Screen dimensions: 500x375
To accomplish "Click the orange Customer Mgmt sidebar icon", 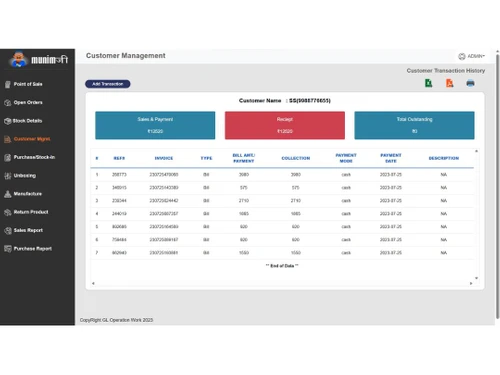I will pos(8,139).
